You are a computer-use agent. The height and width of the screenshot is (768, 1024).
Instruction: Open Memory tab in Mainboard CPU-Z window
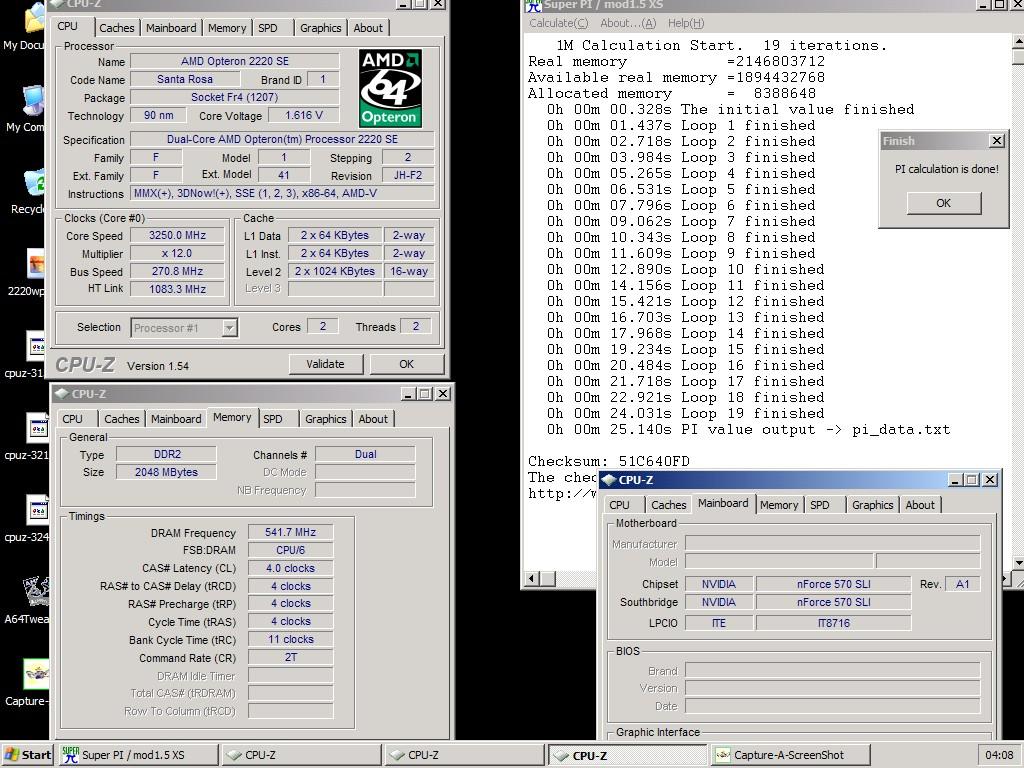click(779, 505)
